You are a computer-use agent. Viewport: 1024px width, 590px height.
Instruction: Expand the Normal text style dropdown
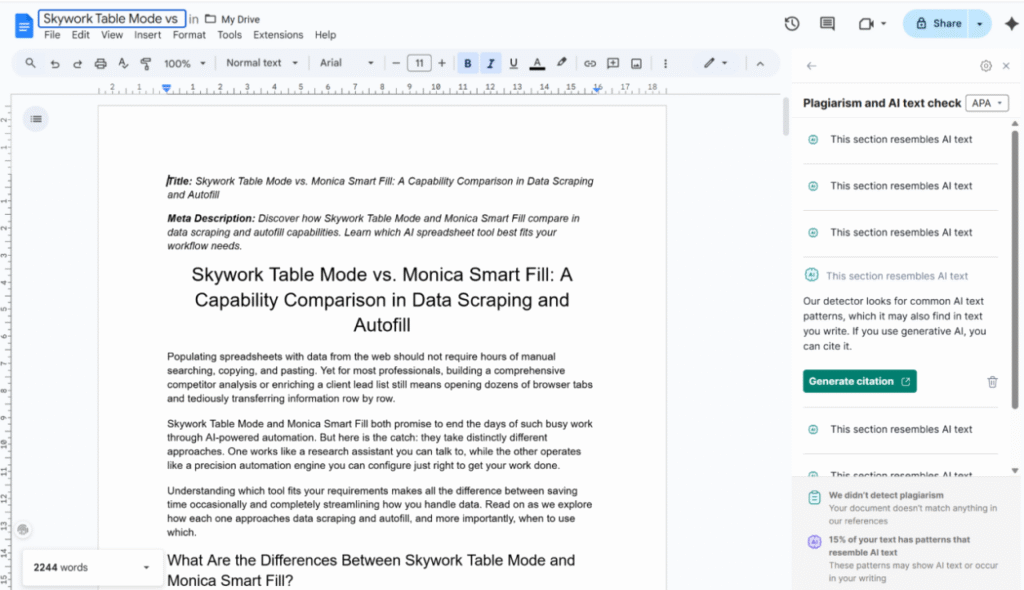coord(262,63)
